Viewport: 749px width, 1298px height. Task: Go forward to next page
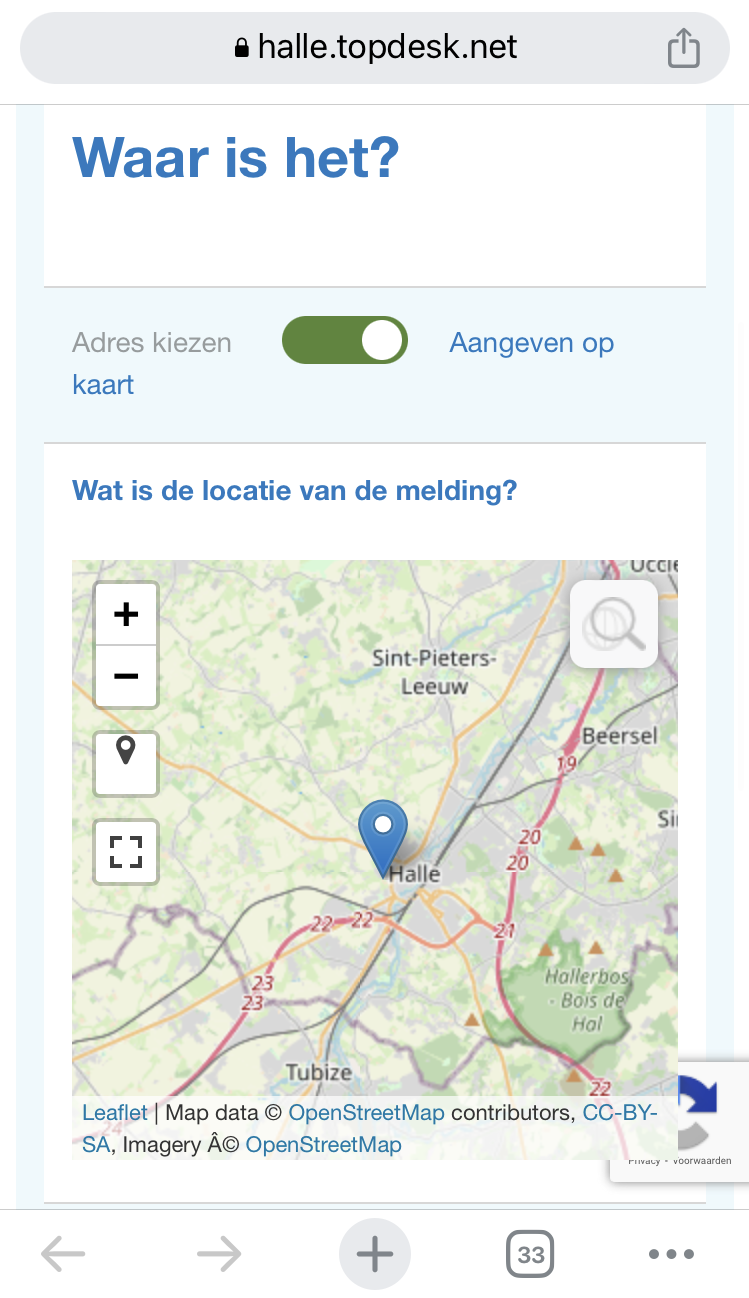(219, 1253)
